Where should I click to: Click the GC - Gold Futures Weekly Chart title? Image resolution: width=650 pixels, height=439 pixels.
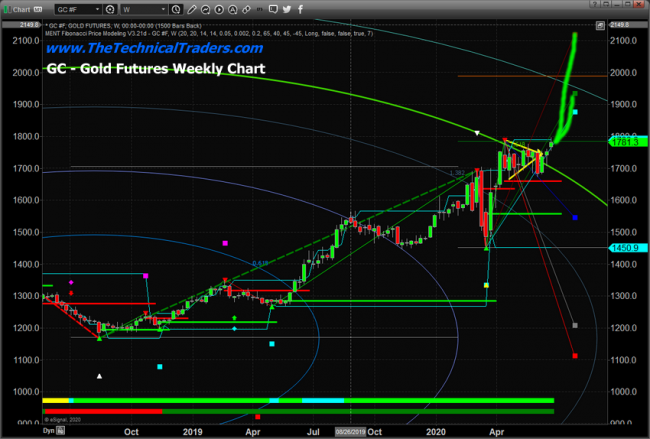point(155,68)
